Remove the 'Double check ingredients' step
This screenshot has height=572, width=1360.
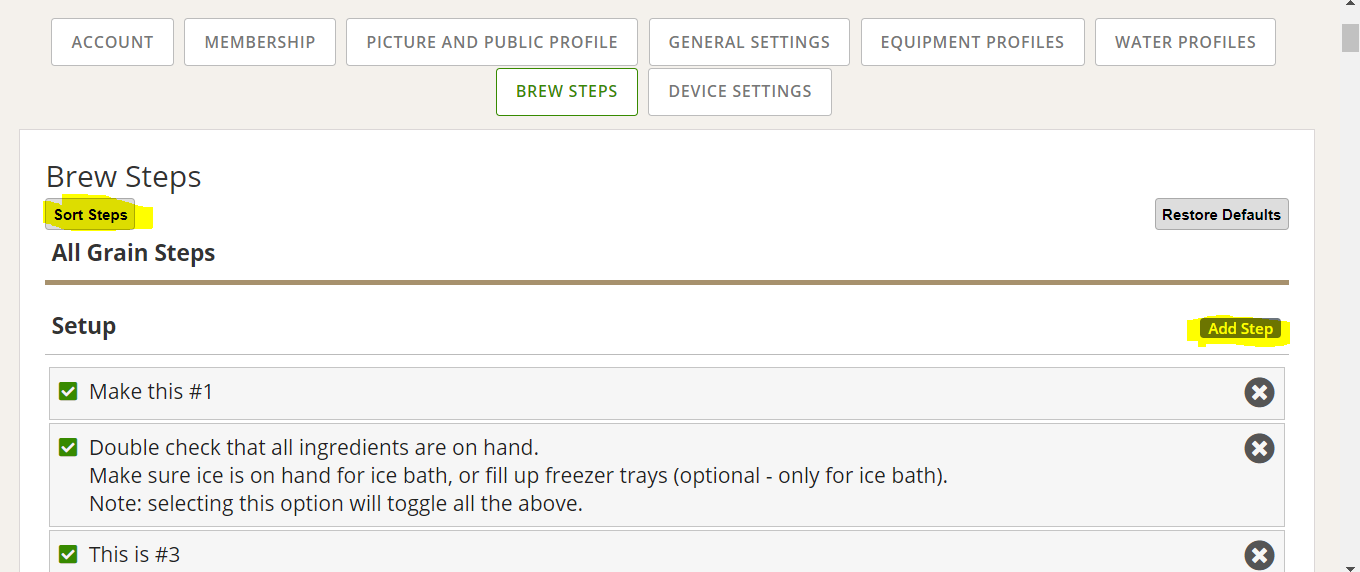[1259, 448]
